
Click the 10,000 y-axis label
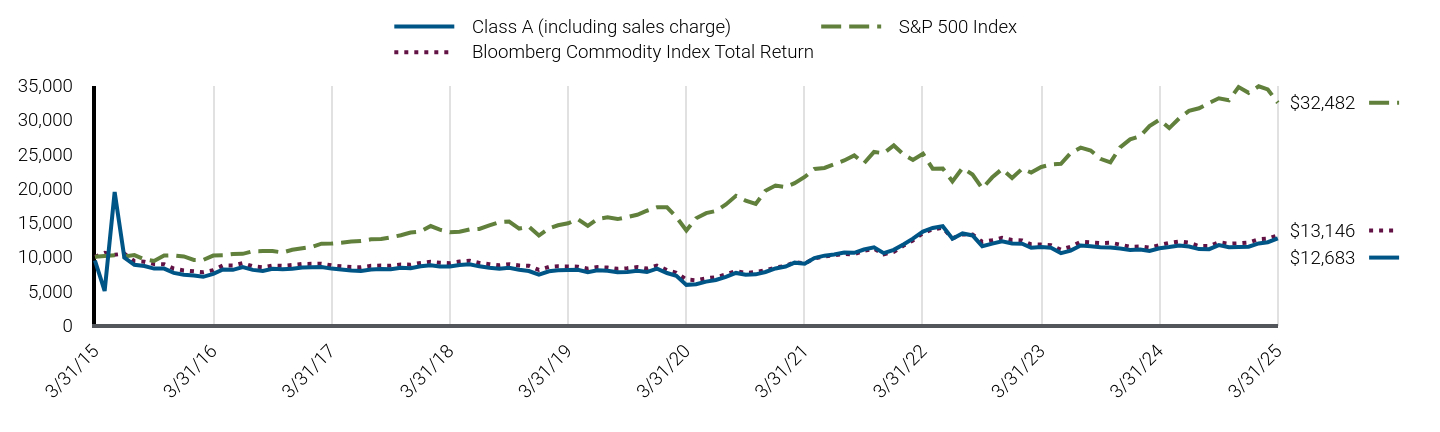(x=47, y=257)
